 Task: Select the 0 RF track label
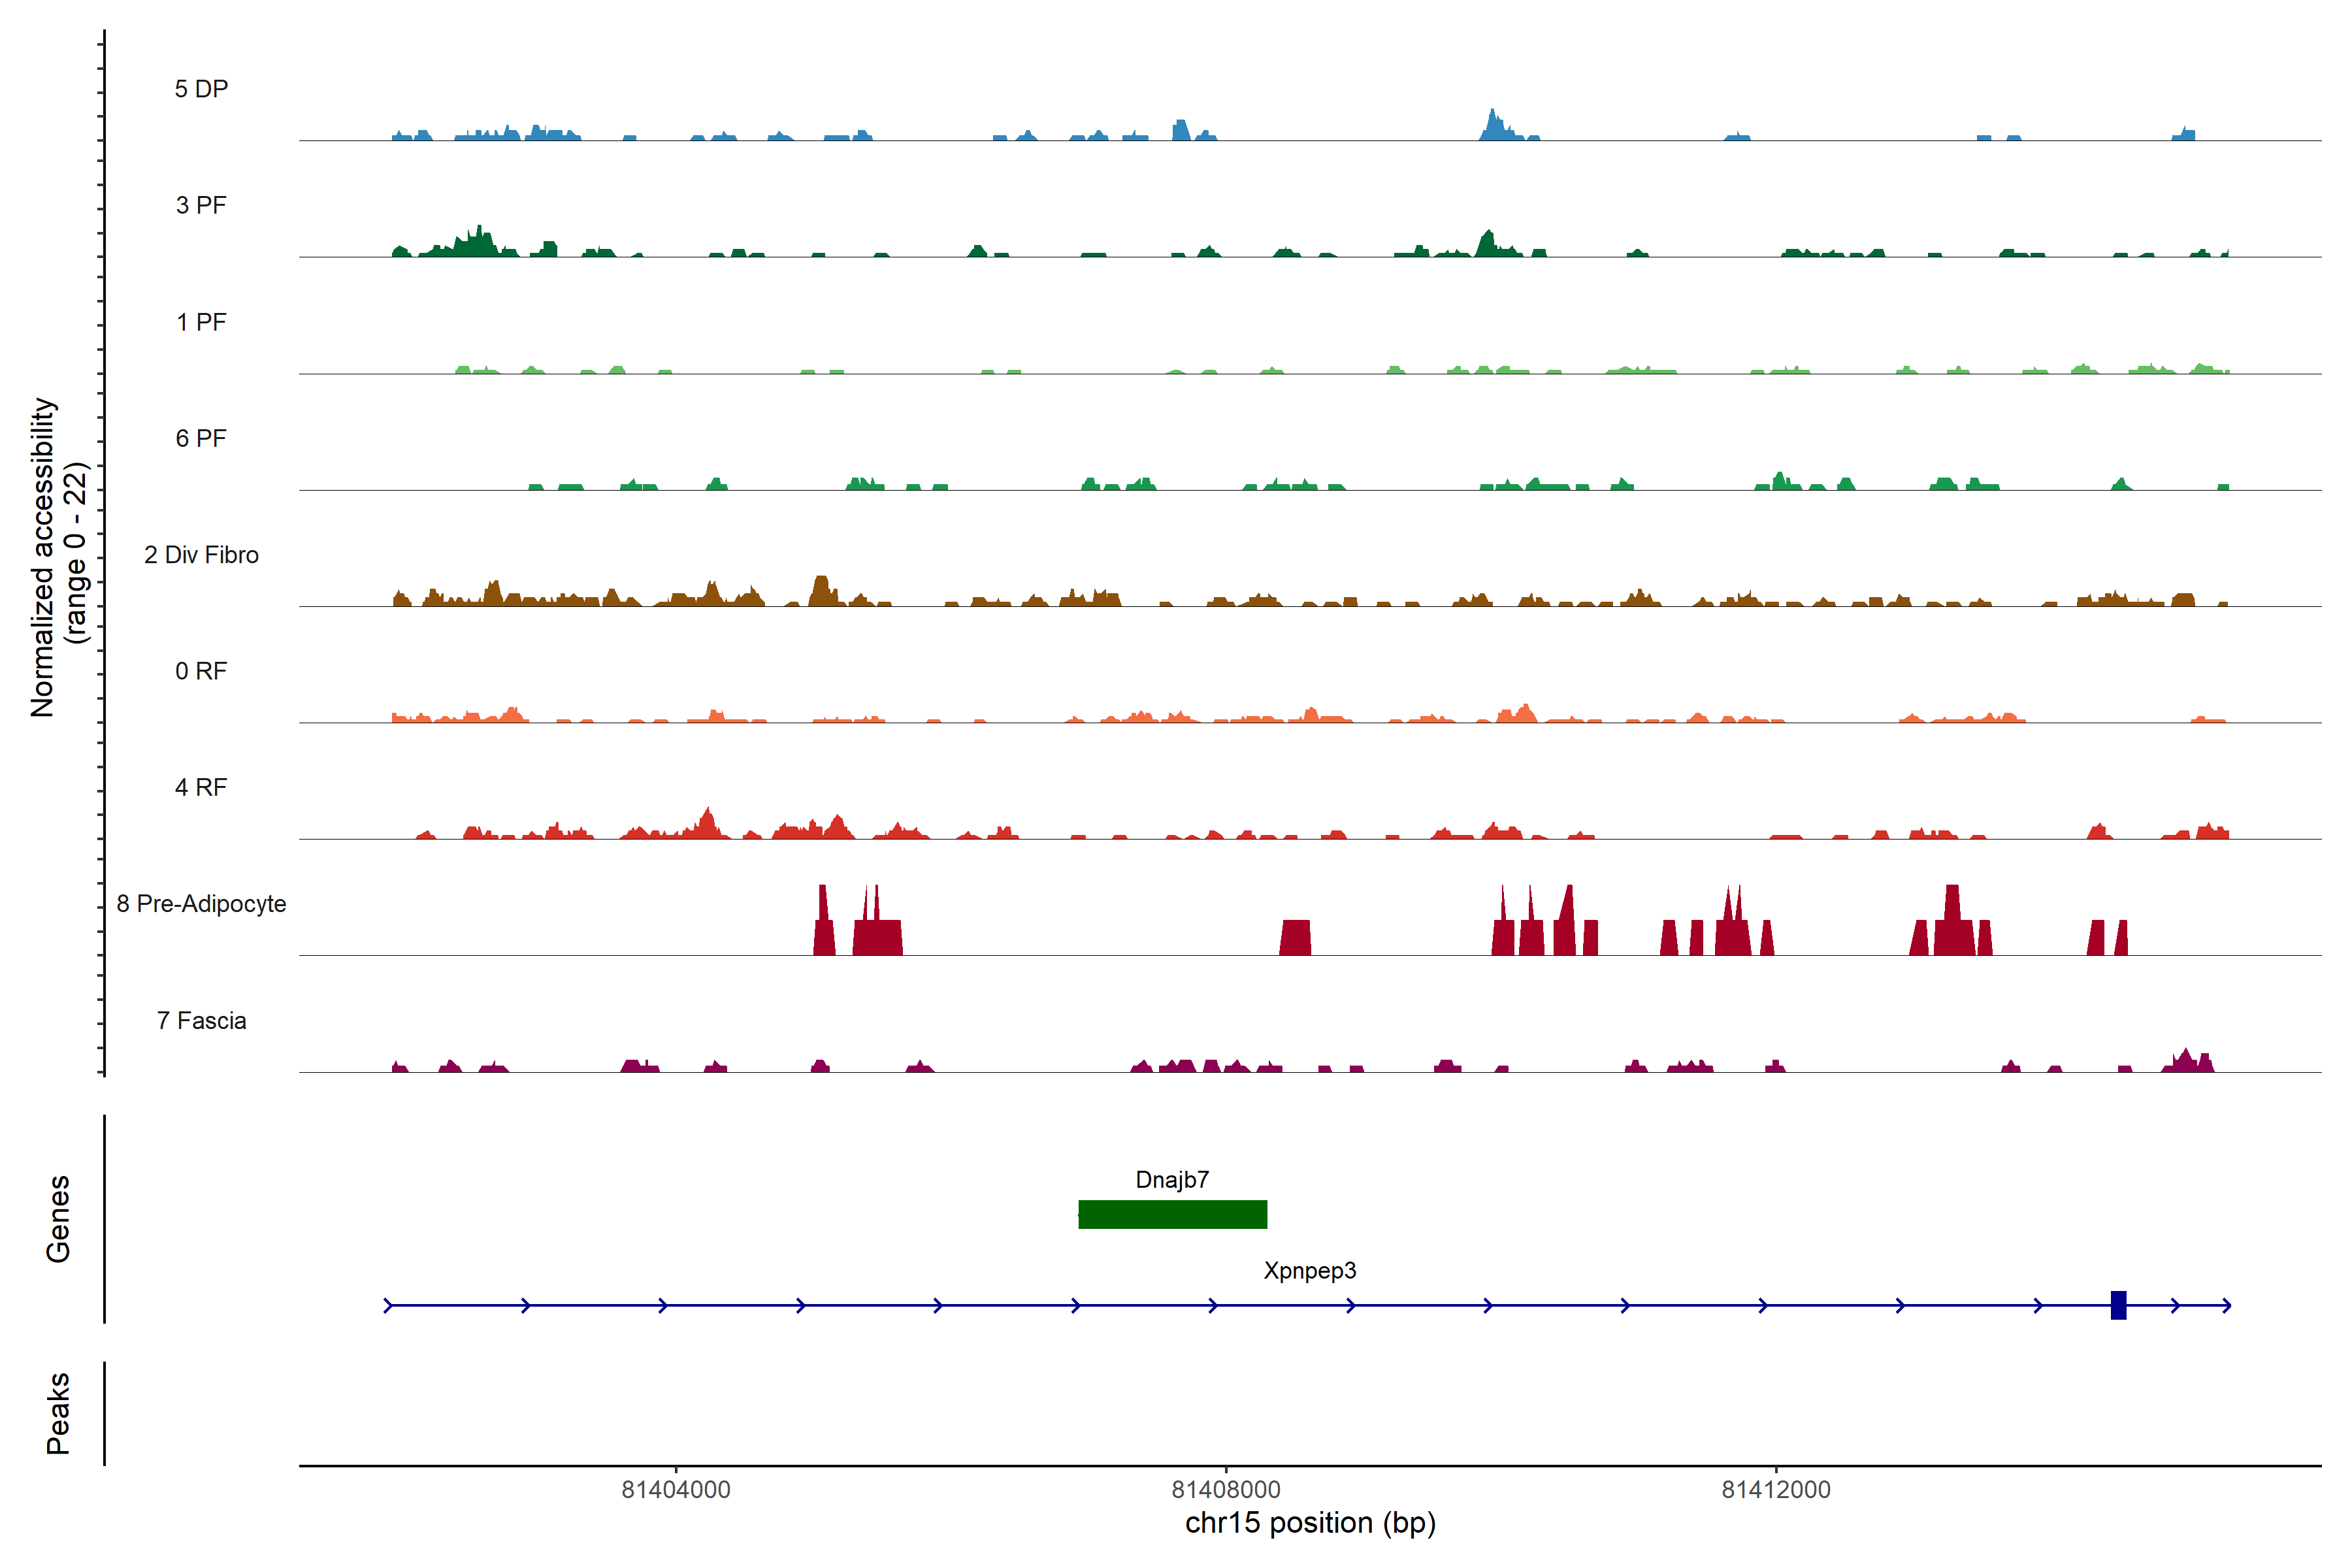(201, 671)
